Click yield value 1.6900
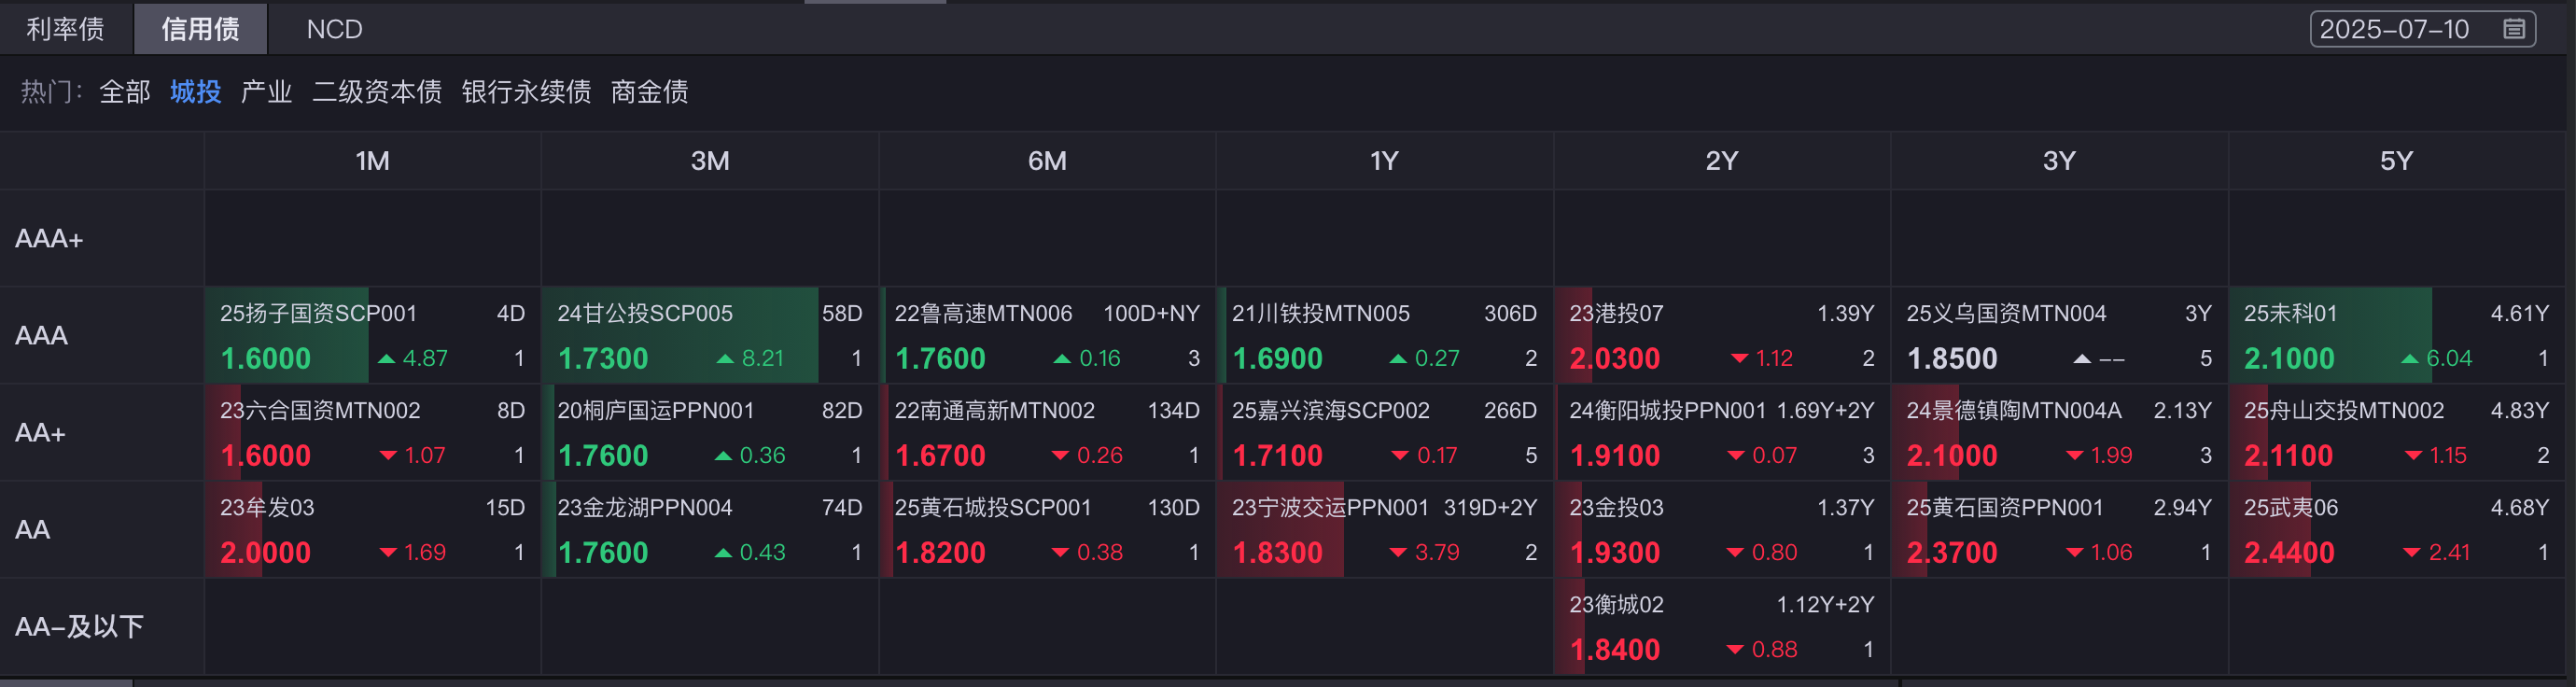 [x=1277, y=359]
